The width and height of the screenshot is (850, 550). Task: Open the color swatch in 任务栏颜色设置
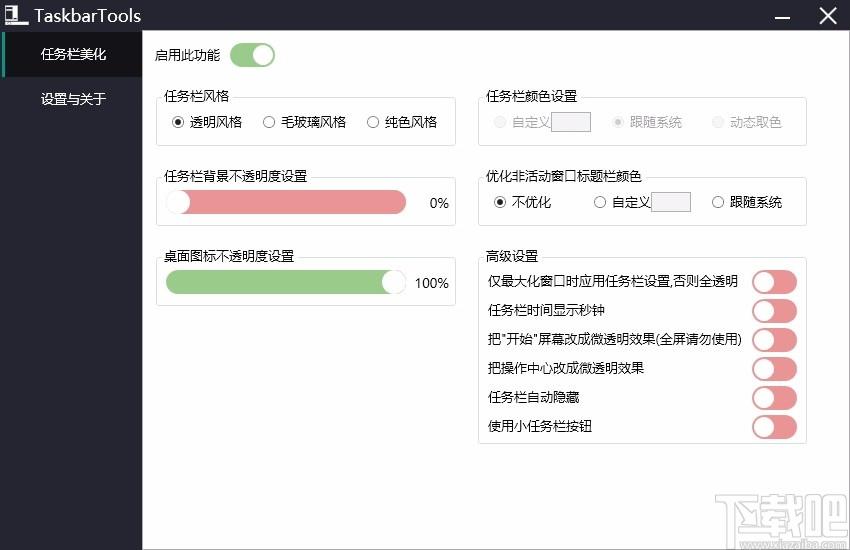click(x=571, y=122)
